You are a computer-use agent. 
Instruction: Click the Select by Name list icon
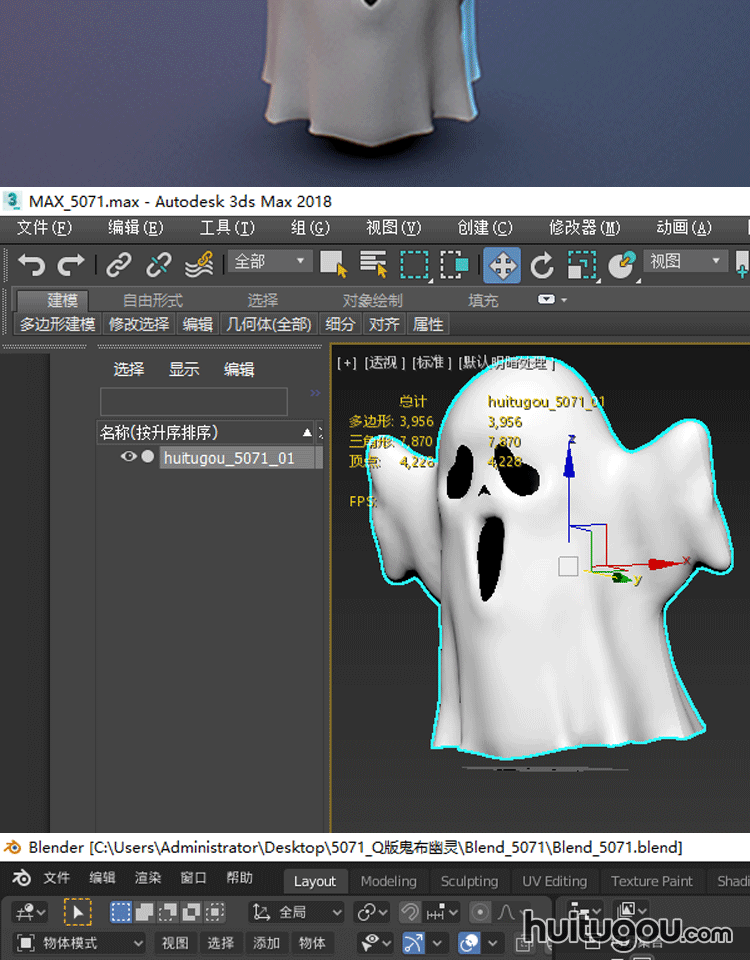pos(373,264)
